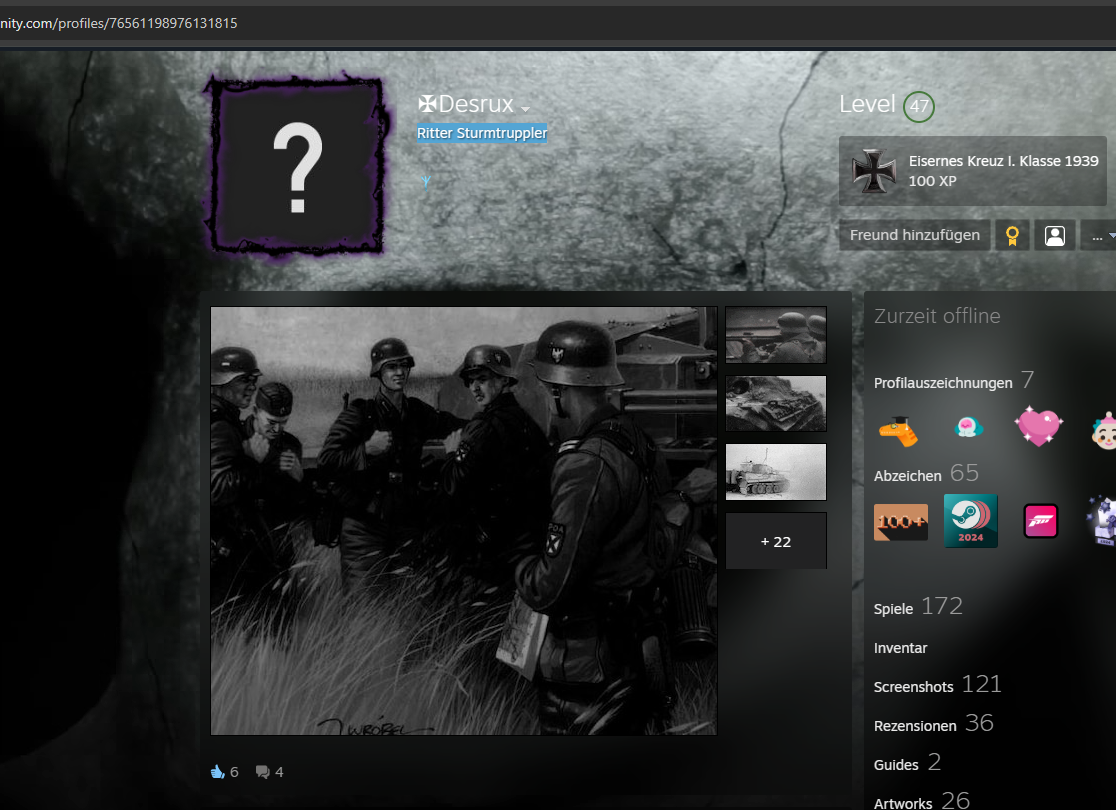Image resolution: width=1116 pixels, height=810 pixels.
Task: Click the yellow ribbon award icon button
Action: 1012,236
